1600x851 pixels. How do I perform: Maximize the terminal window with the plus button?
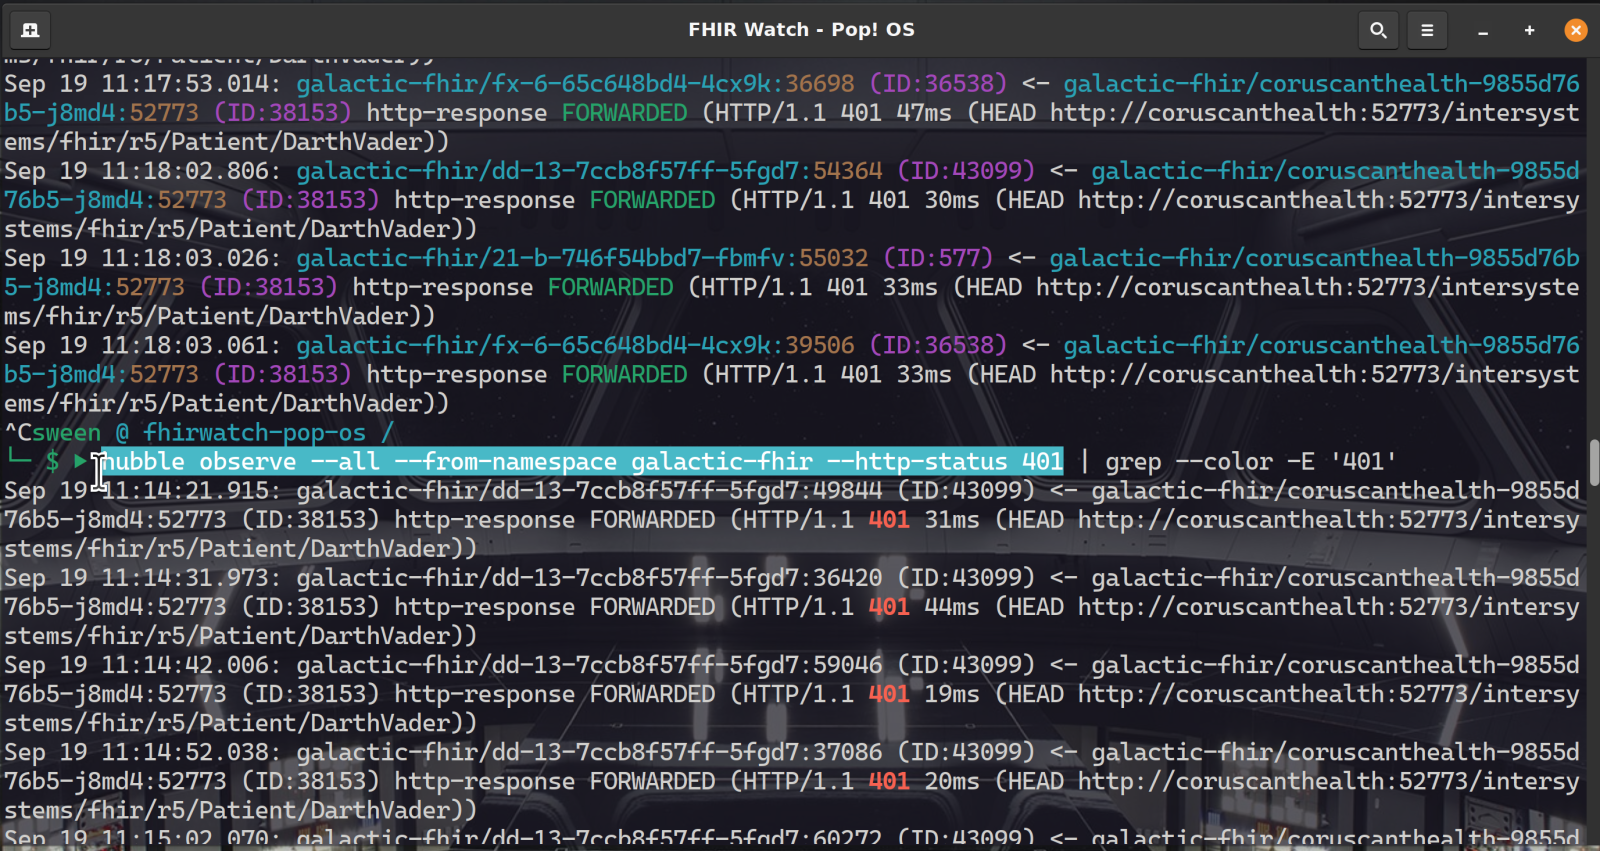pos(1529,30)
